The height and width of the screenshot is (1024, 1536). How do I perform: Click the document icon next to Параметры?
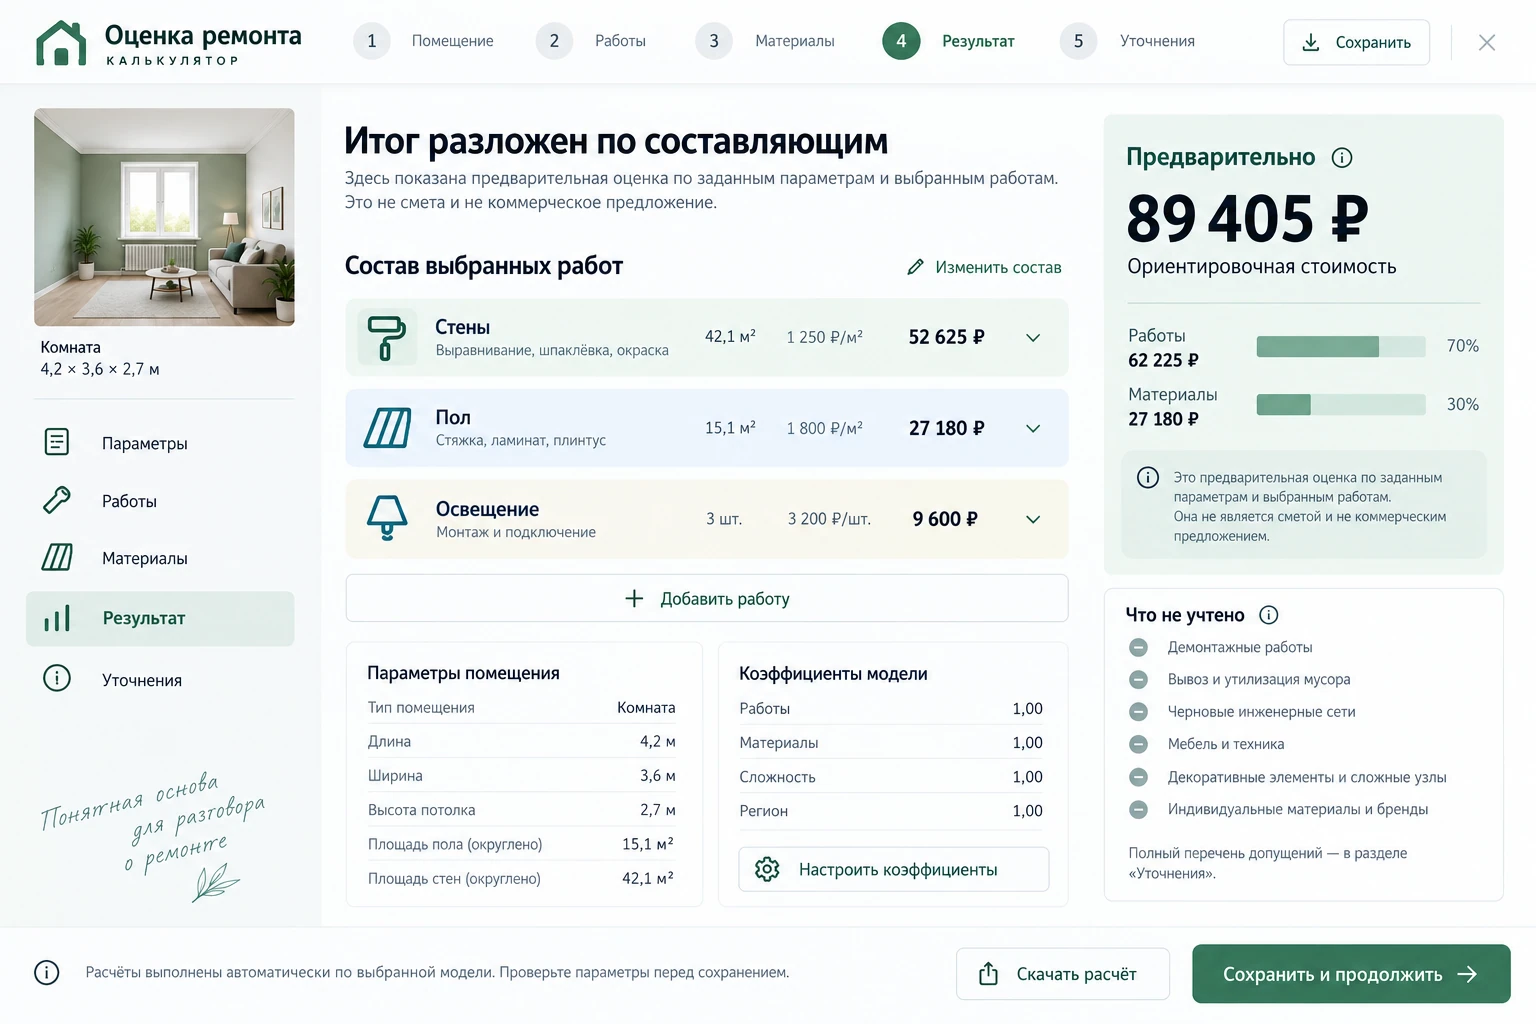click(x=57, y=441)
